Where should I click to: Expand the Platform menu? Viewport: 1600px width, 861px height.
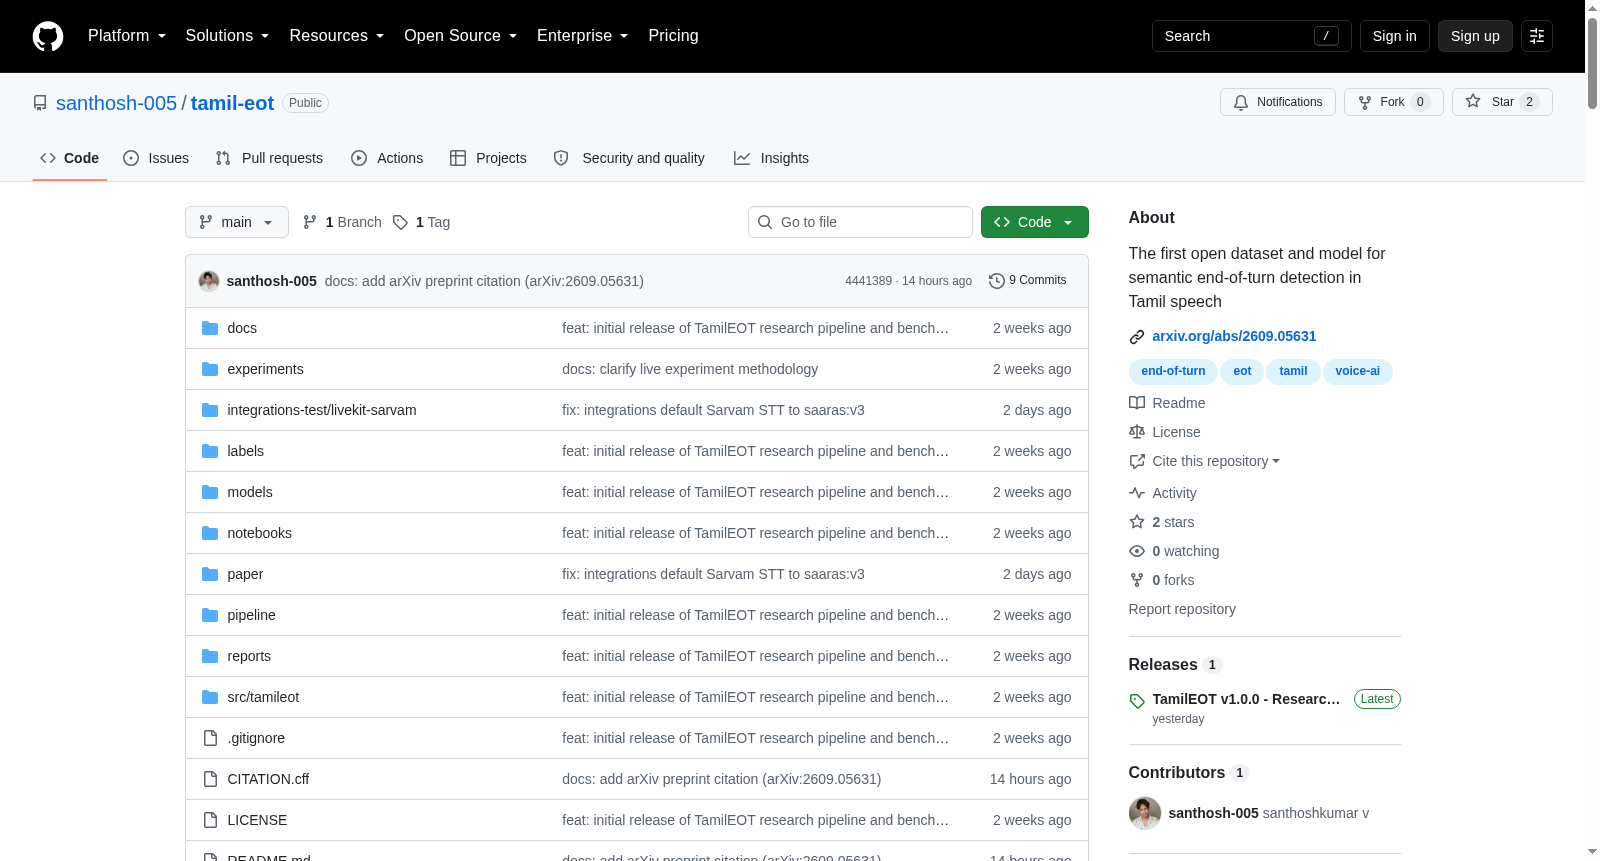point(127,36)
